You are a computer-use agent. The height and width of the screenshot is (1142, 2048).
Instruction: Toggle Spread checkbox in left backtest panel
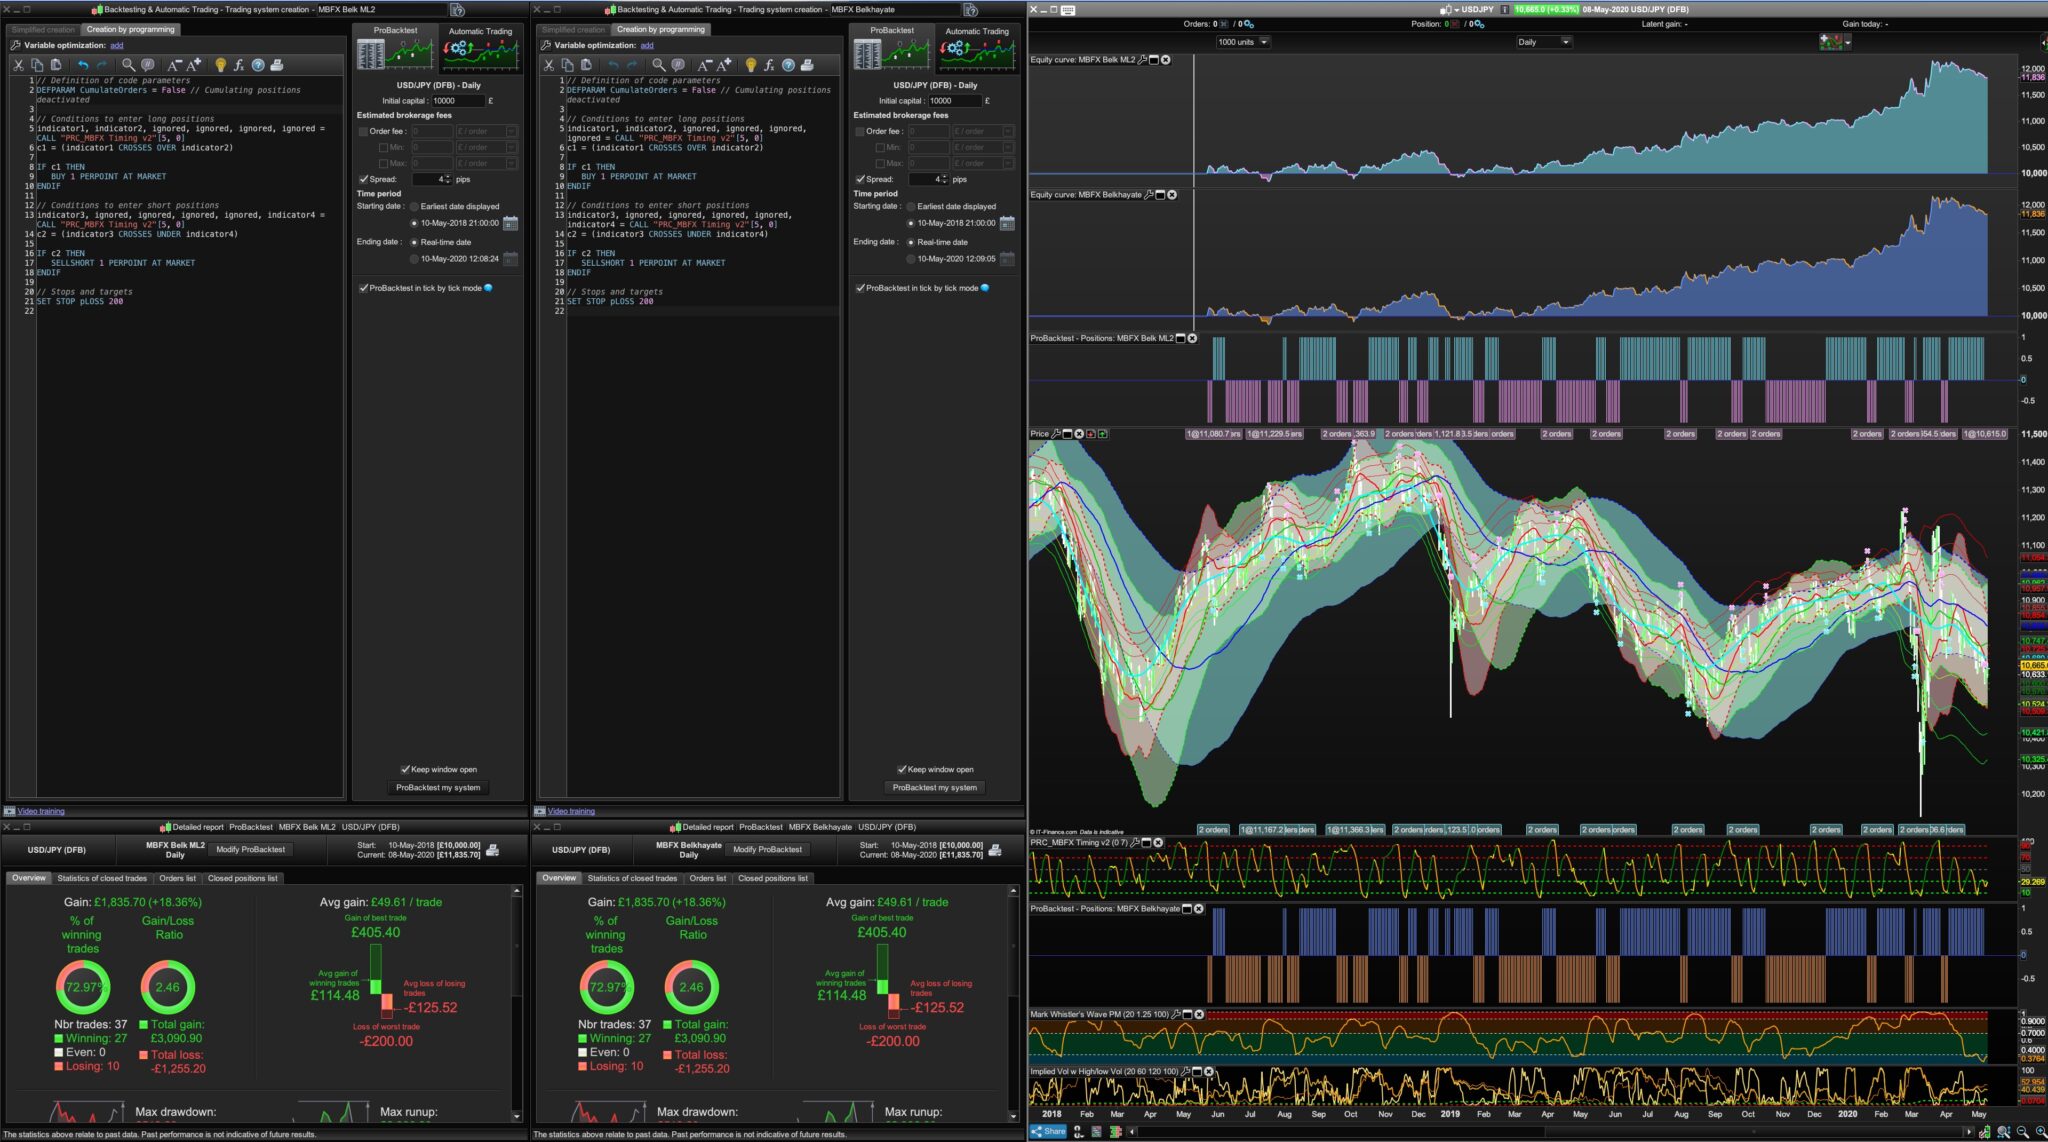(x=364, y=179)
